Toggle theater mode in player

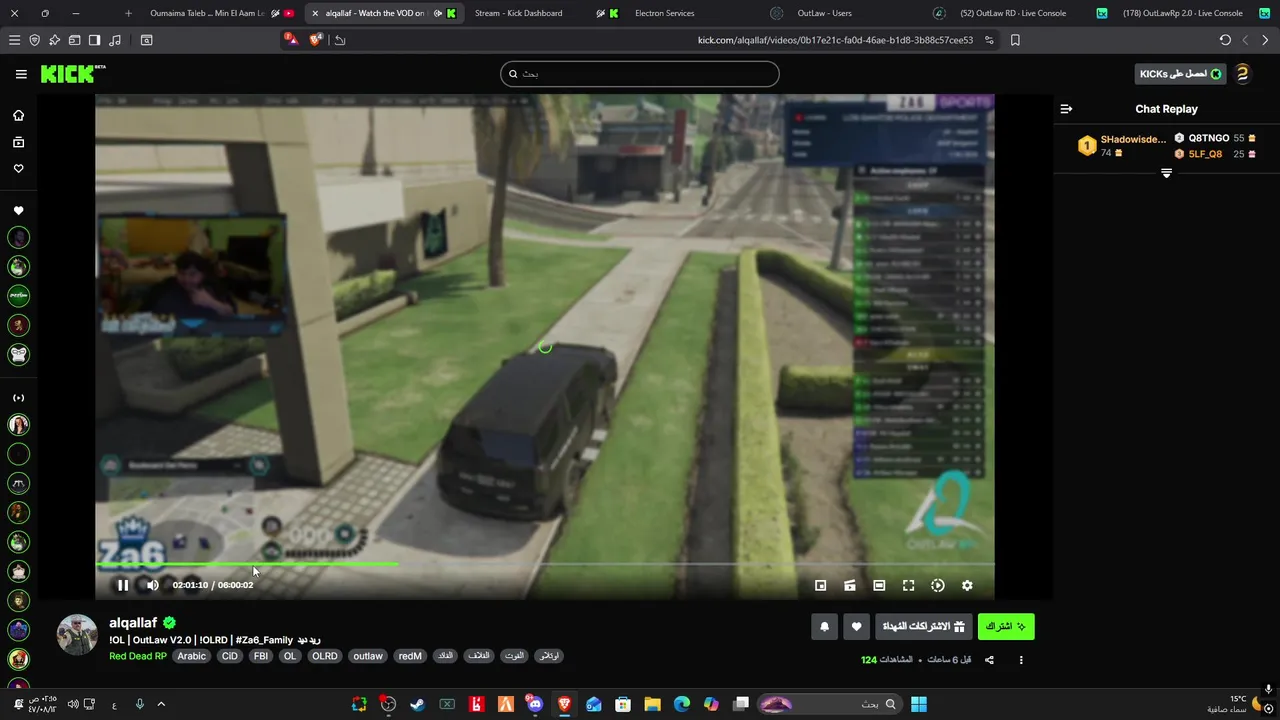click(879, 585)
